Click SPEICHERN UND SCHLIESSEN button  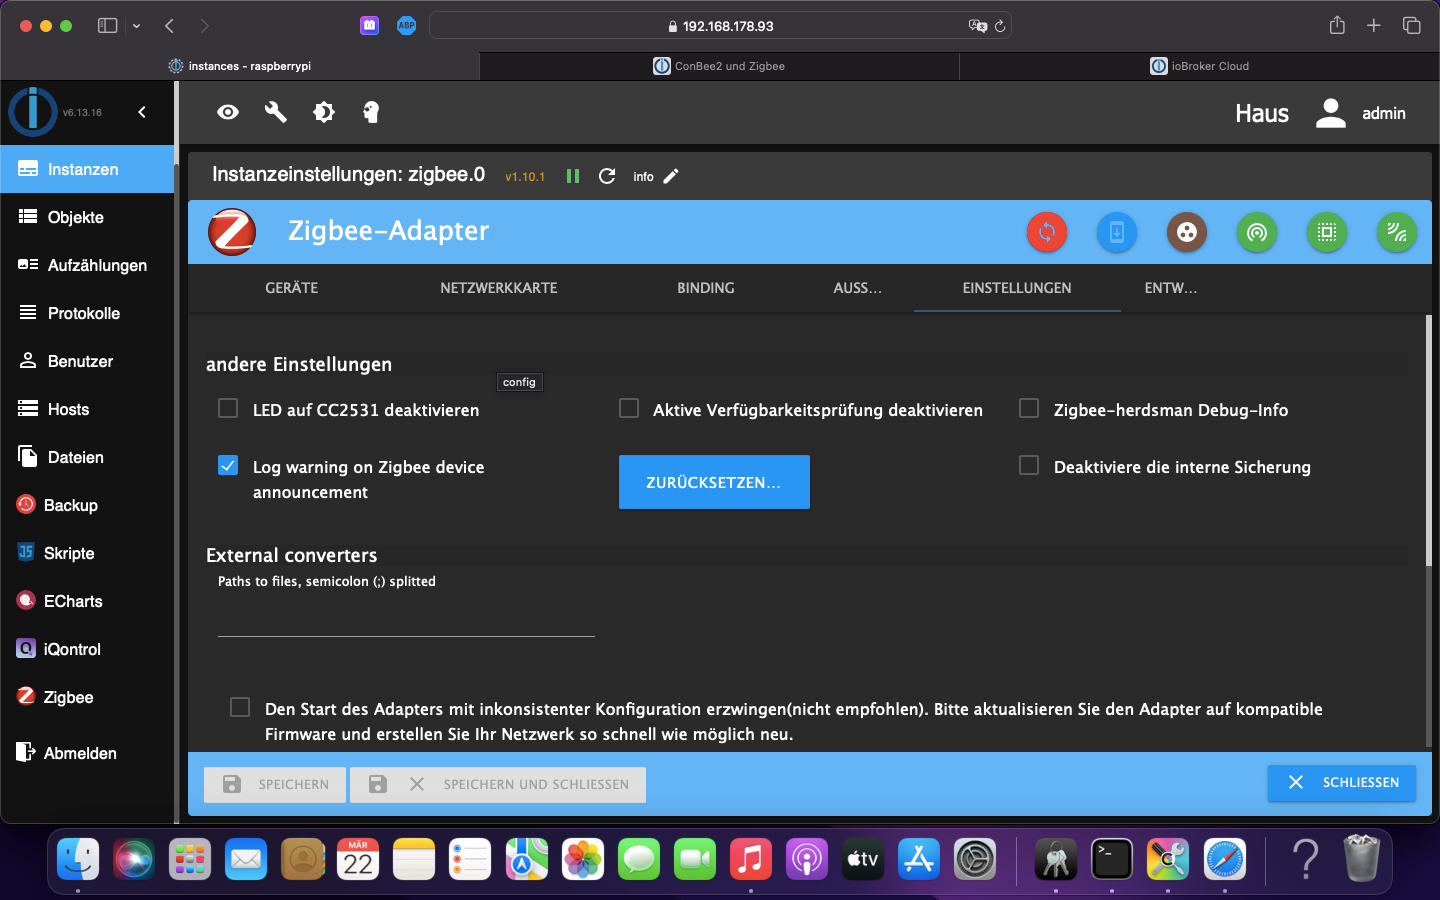coord(498,785)
